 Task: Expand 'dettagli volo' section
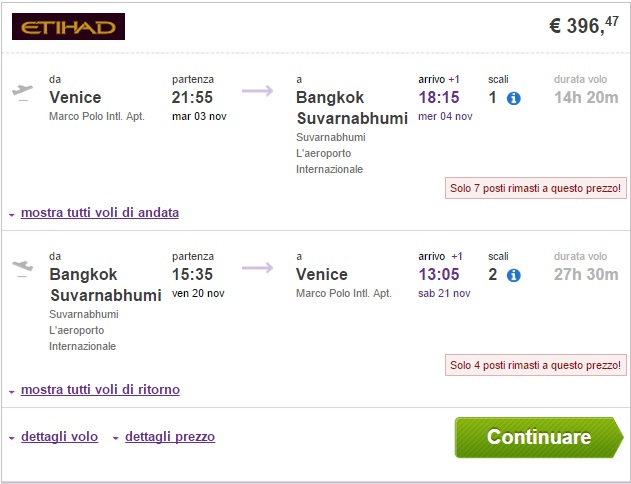[x=59, y=437]
